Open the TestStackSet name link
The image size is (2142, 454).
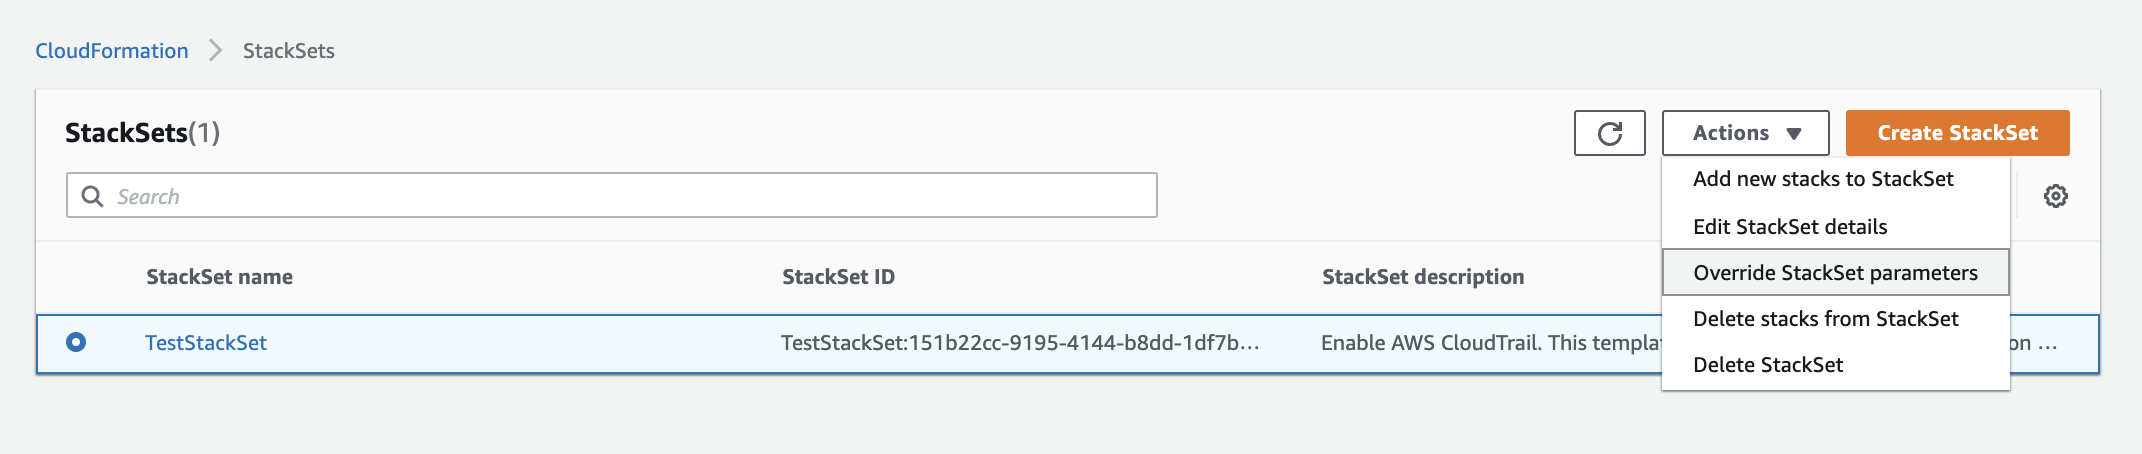[206, 343]
